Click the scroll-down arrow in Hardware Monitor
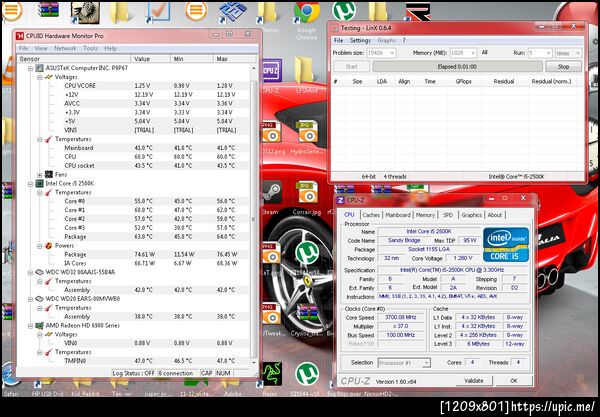 (x=253, y=362)
